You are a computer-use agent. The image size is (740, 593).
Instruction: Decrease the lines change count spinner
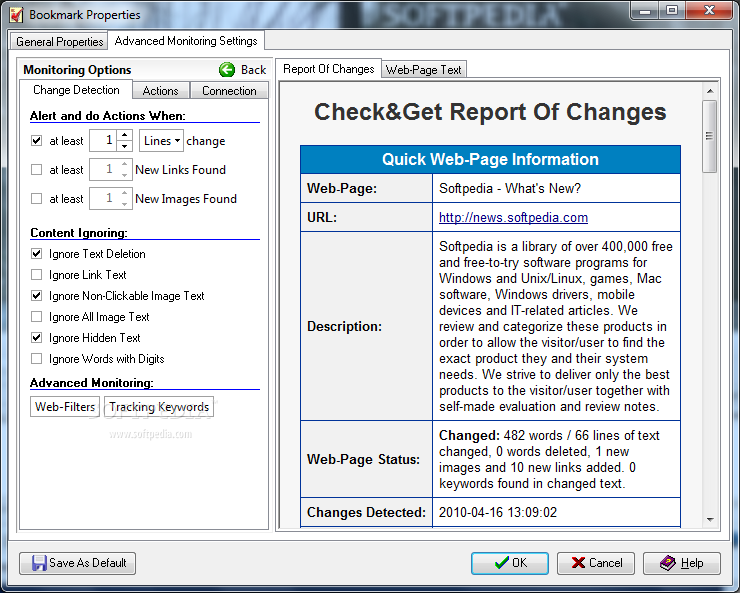pyautogui.click(x=125, y=146)
